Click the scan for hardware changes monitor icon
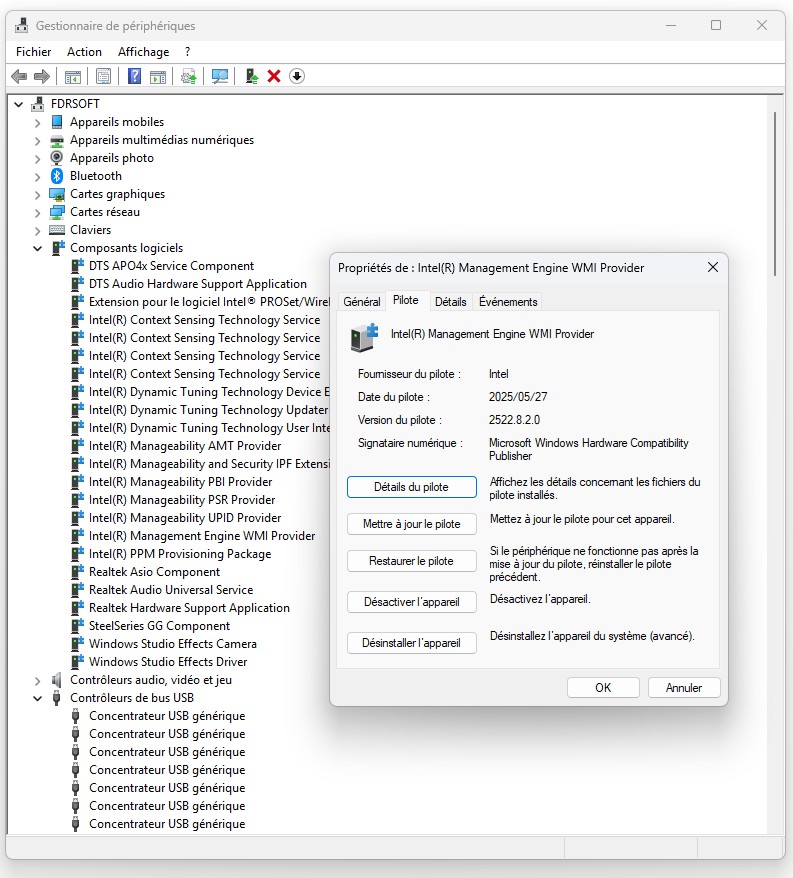Image resolution: width=793 pixels, height=878 pixels. coord(220,76)
